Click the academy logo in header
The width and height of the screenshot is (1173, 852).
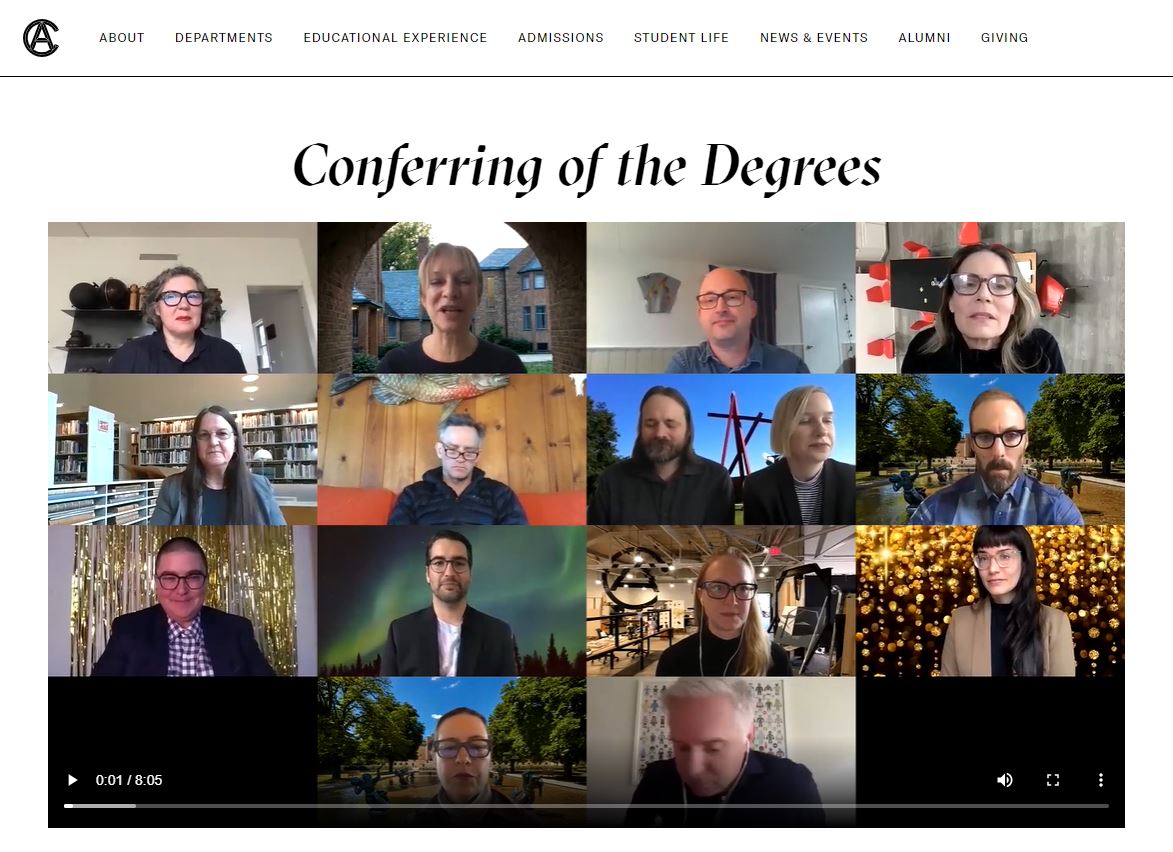point(40,38)
